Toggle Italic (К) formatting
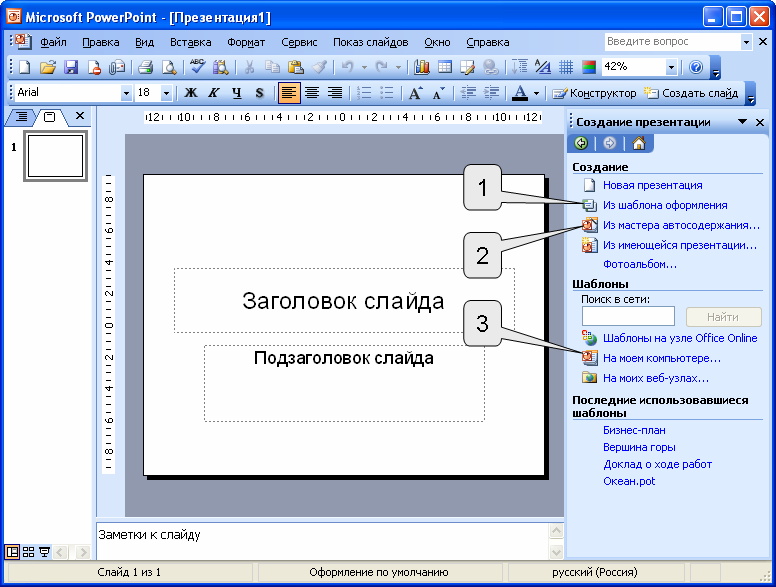The image size is (776, 587). tap(214, 93)
